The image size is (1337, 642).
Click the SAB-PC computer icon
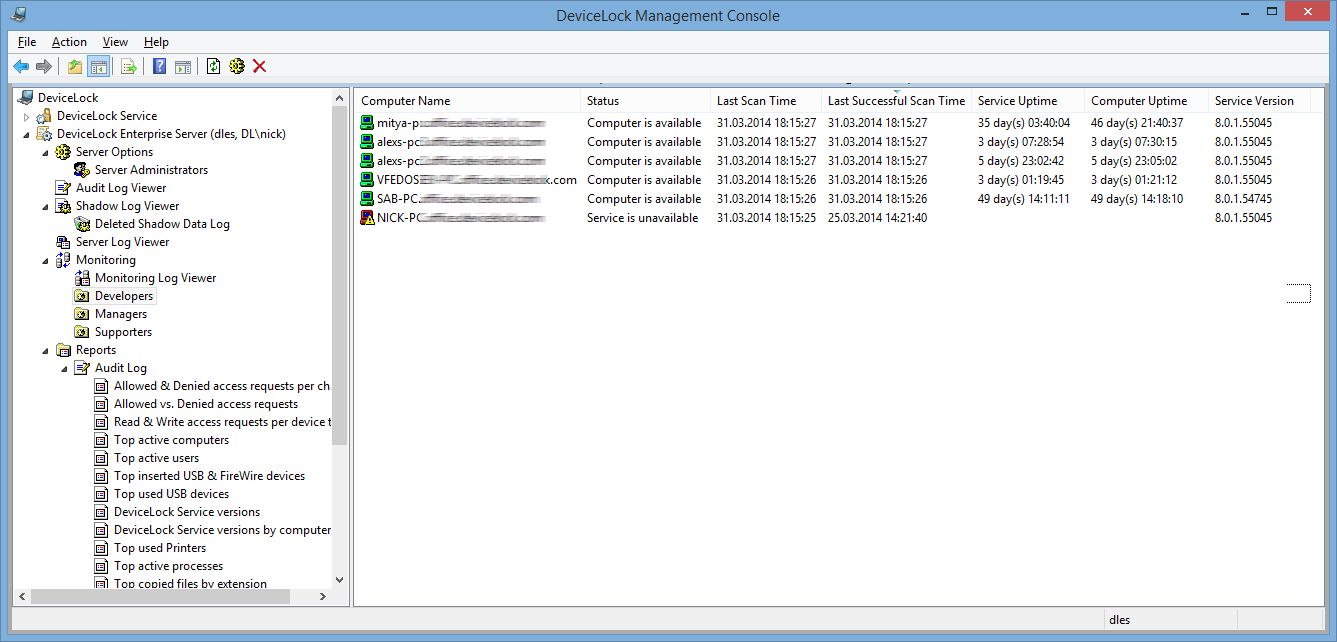coord(367,199)
